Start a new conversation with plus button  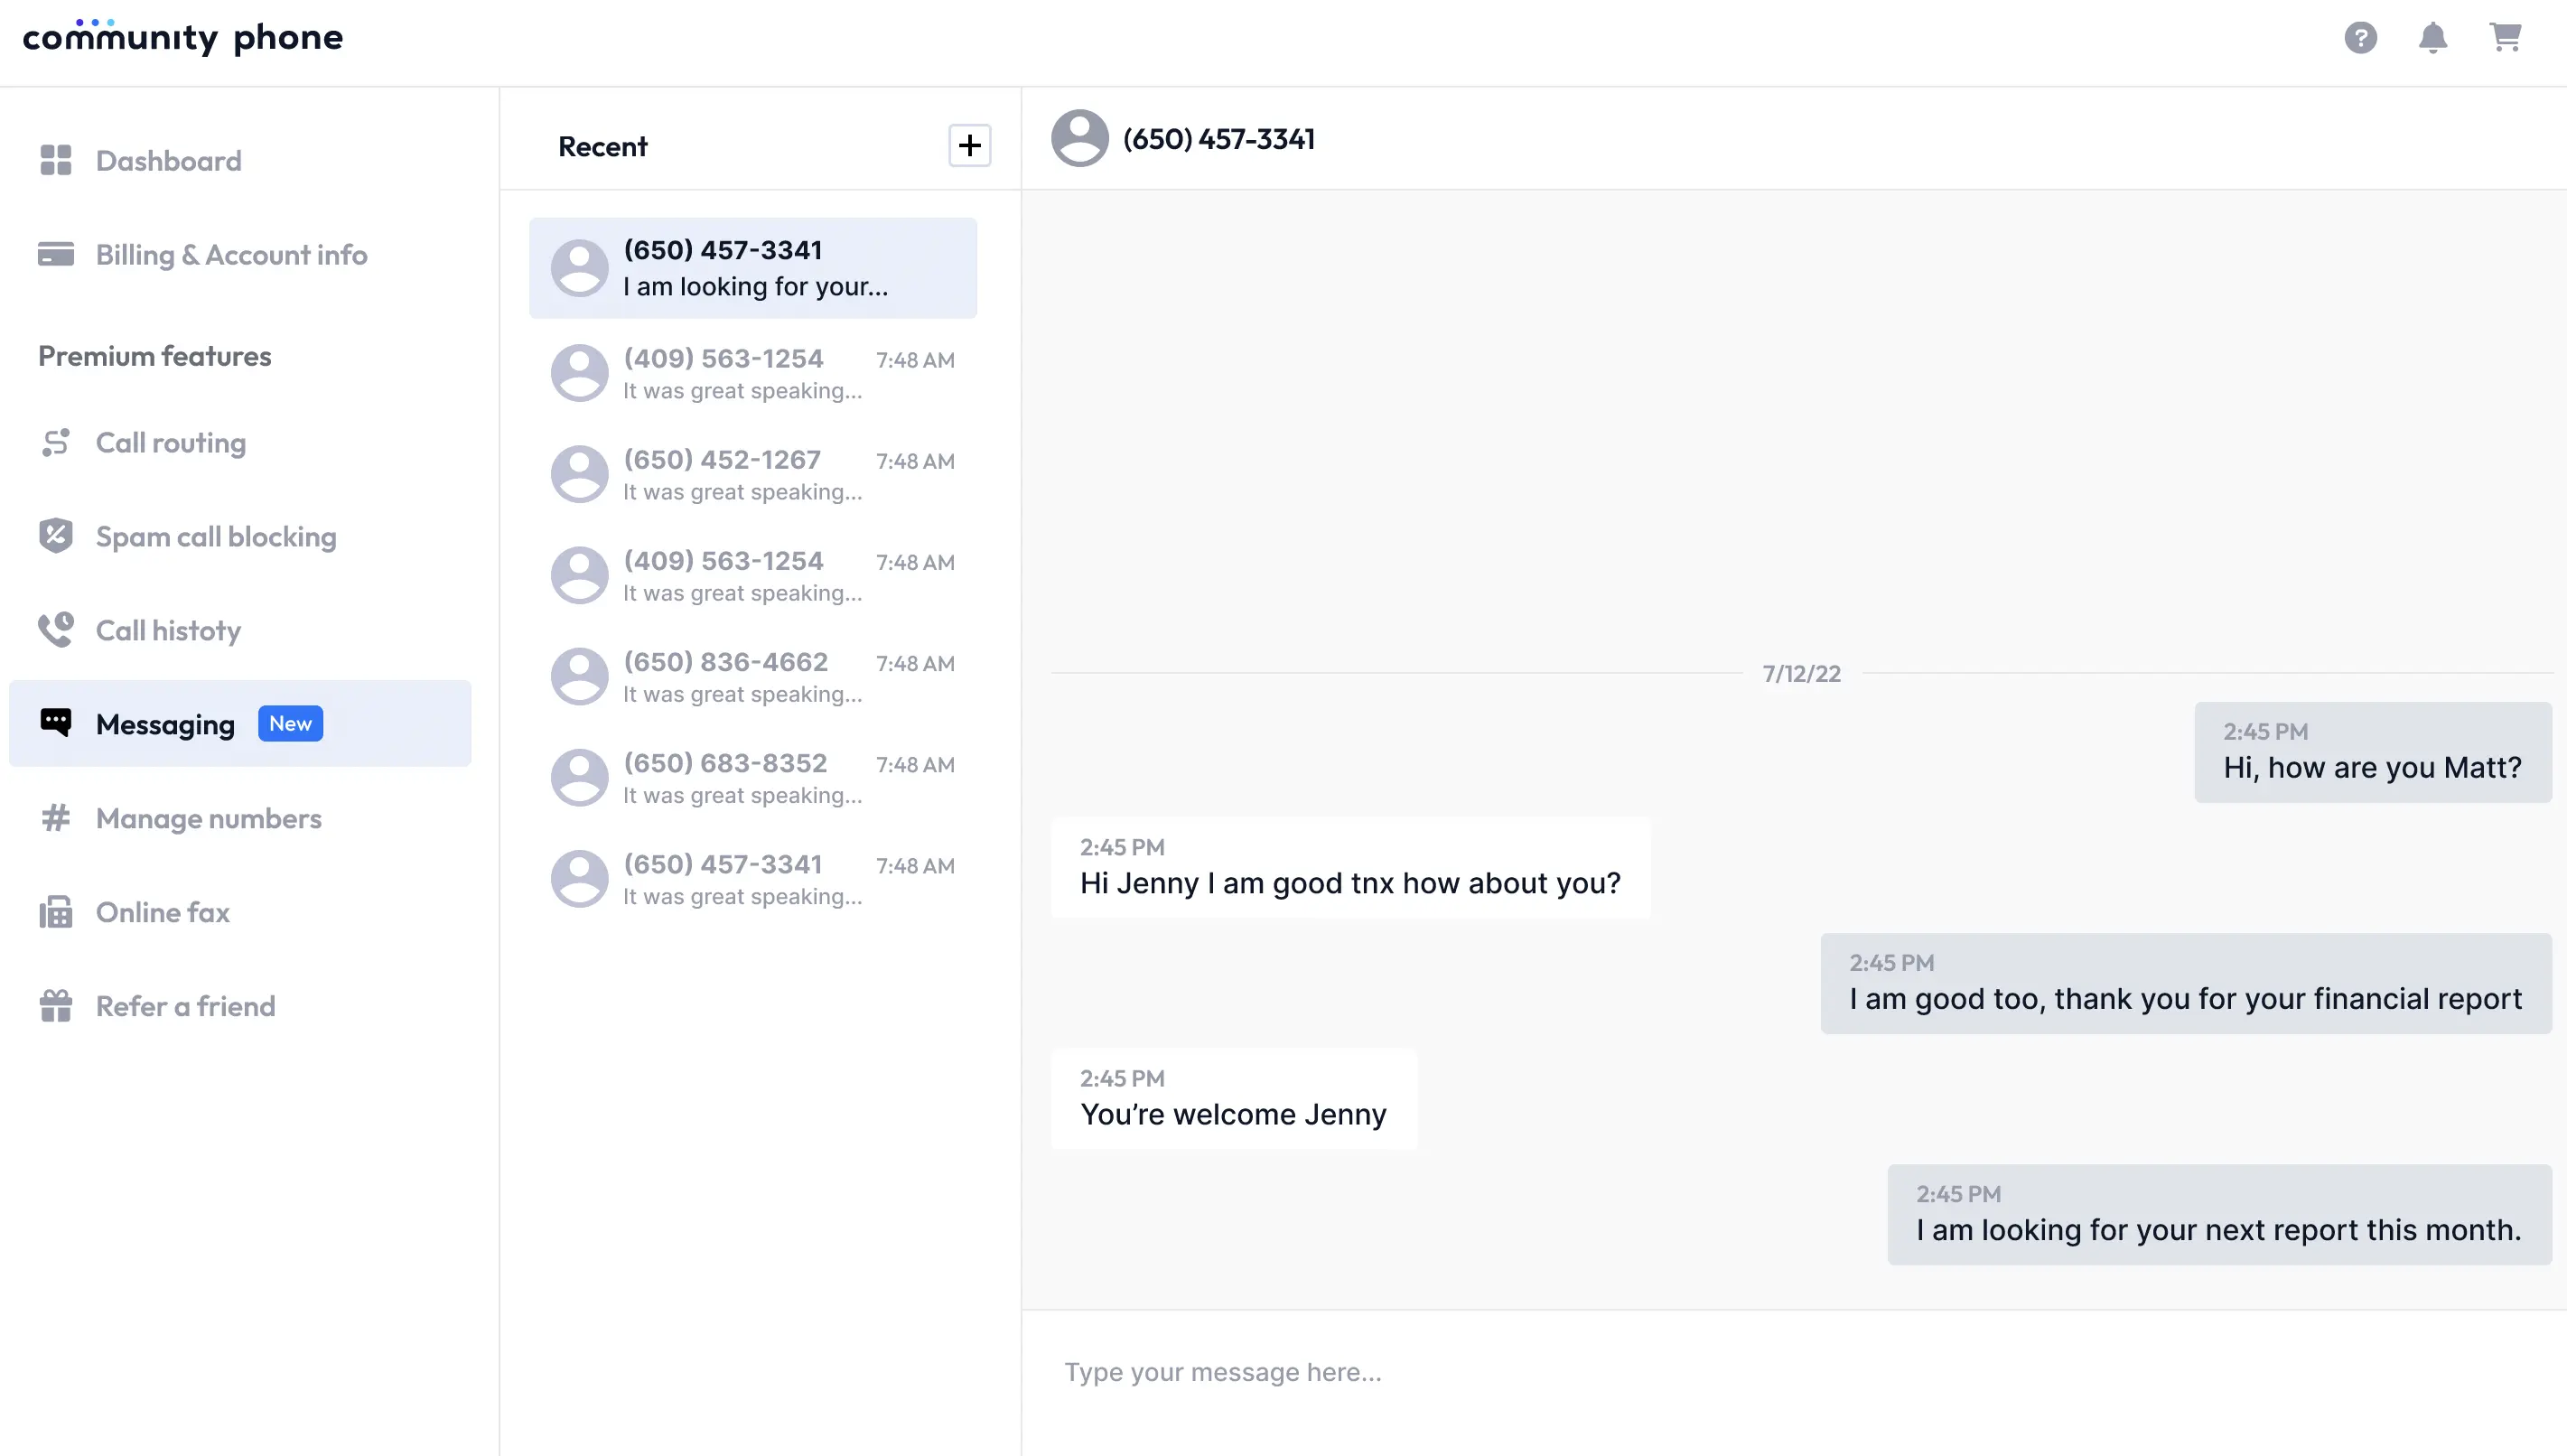tap(969, 146)
